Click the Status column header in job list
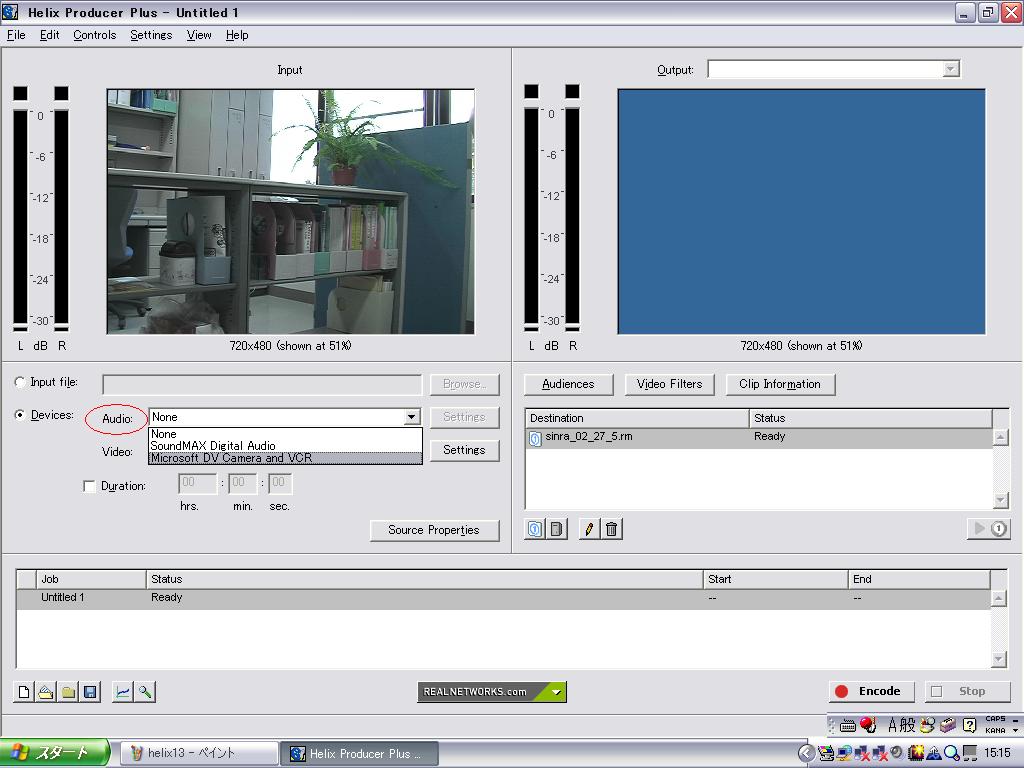1024x768 pixels. (424, 579)
